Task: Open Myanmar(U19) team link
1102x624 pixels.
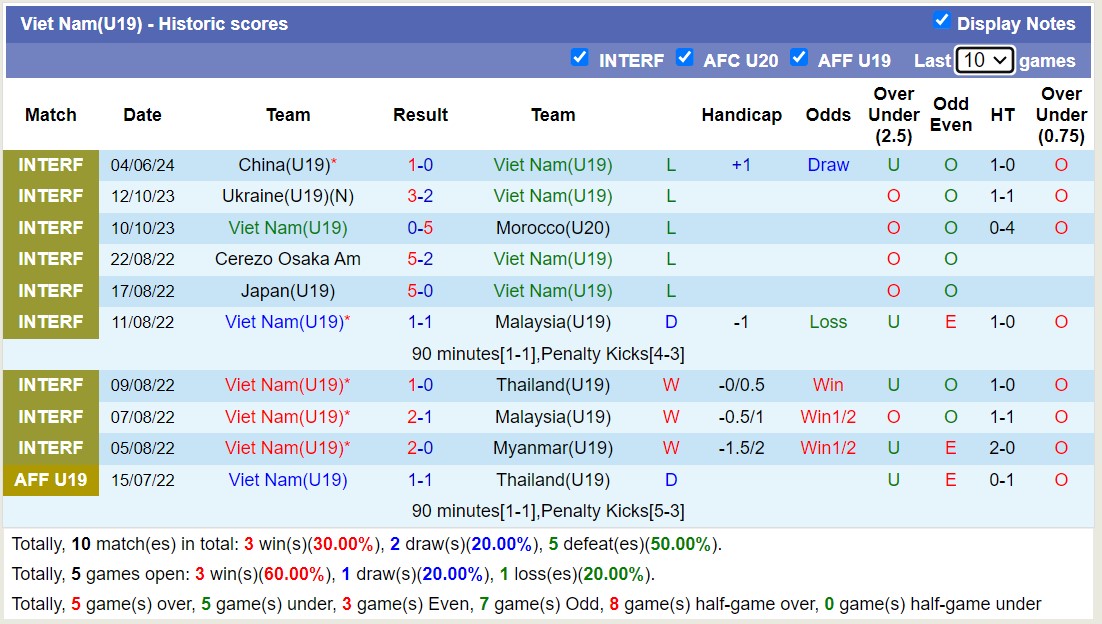Action: click(x=552, y=448)
